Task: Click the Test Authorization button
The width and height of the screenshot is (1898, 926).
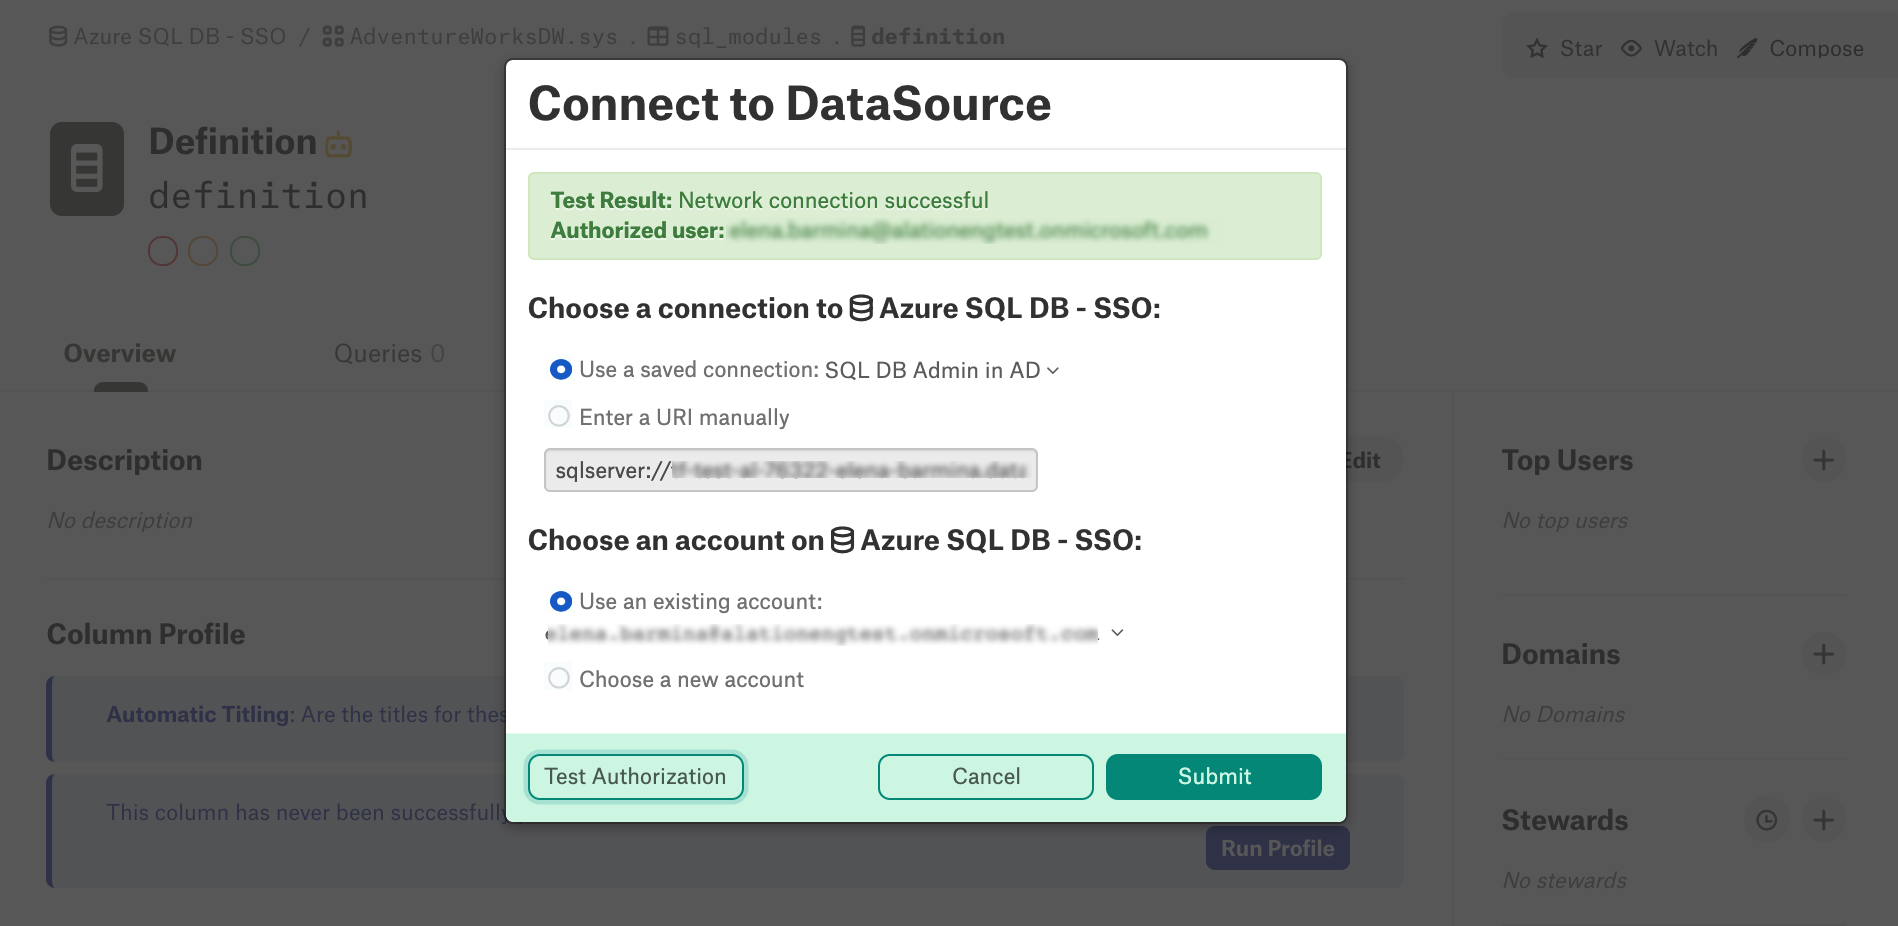Action: [635, 777]
